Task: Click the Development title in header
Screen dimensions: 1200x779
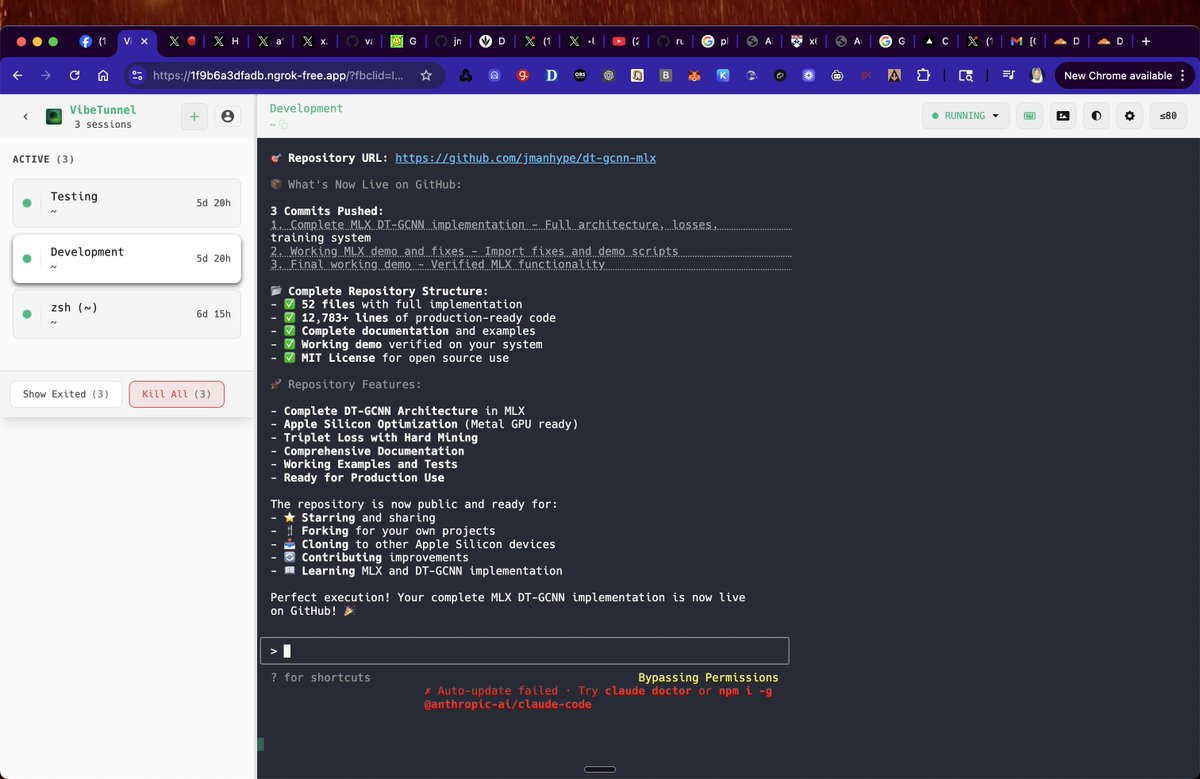Action: pyautogui.click(x=306, y=108)
